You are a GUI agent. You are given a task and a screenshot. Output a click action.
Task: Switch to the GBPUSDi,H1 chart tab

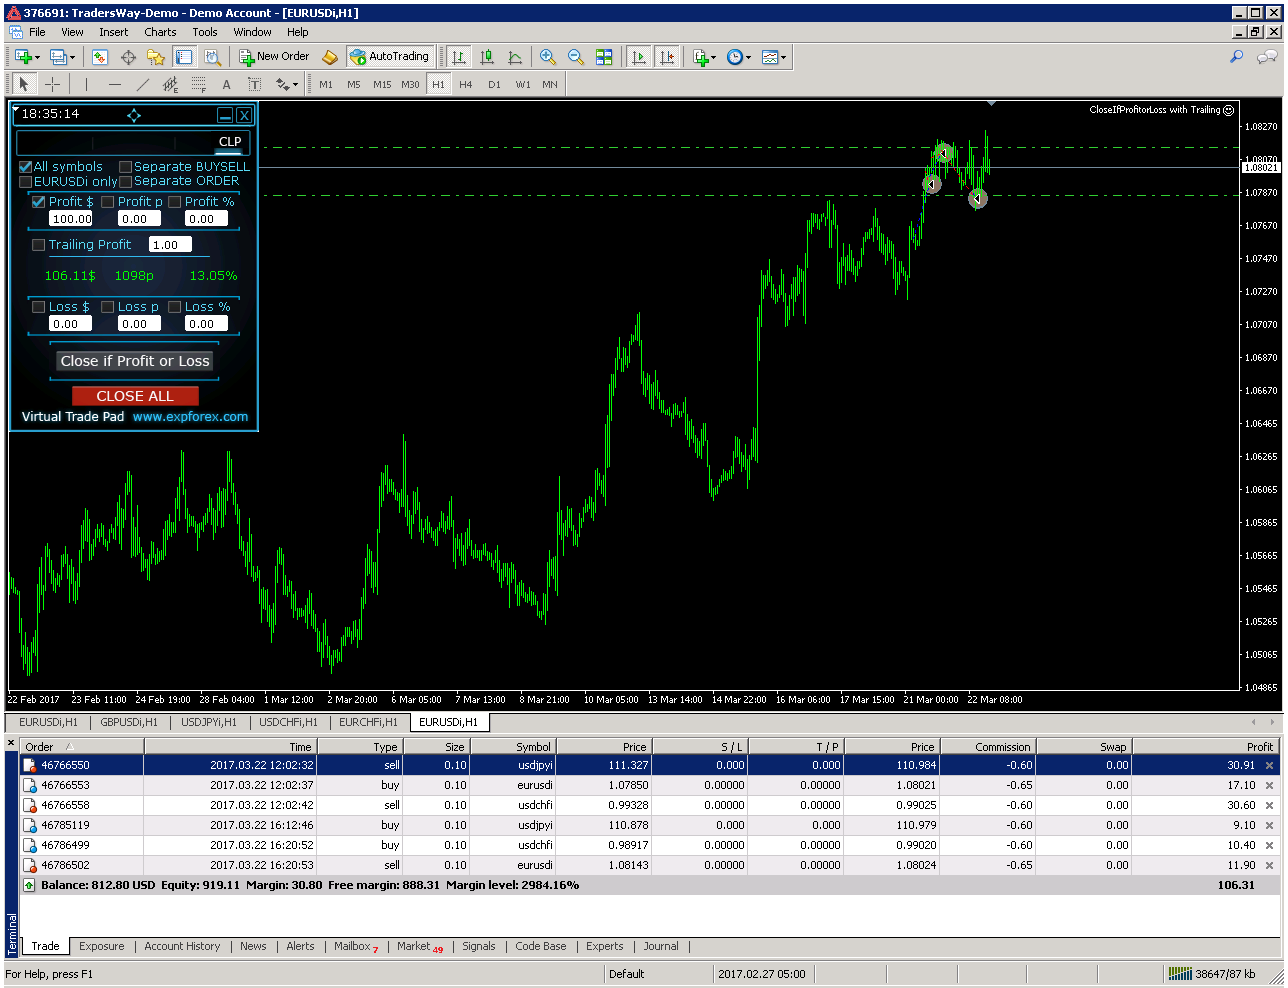[x=129, y=722]
